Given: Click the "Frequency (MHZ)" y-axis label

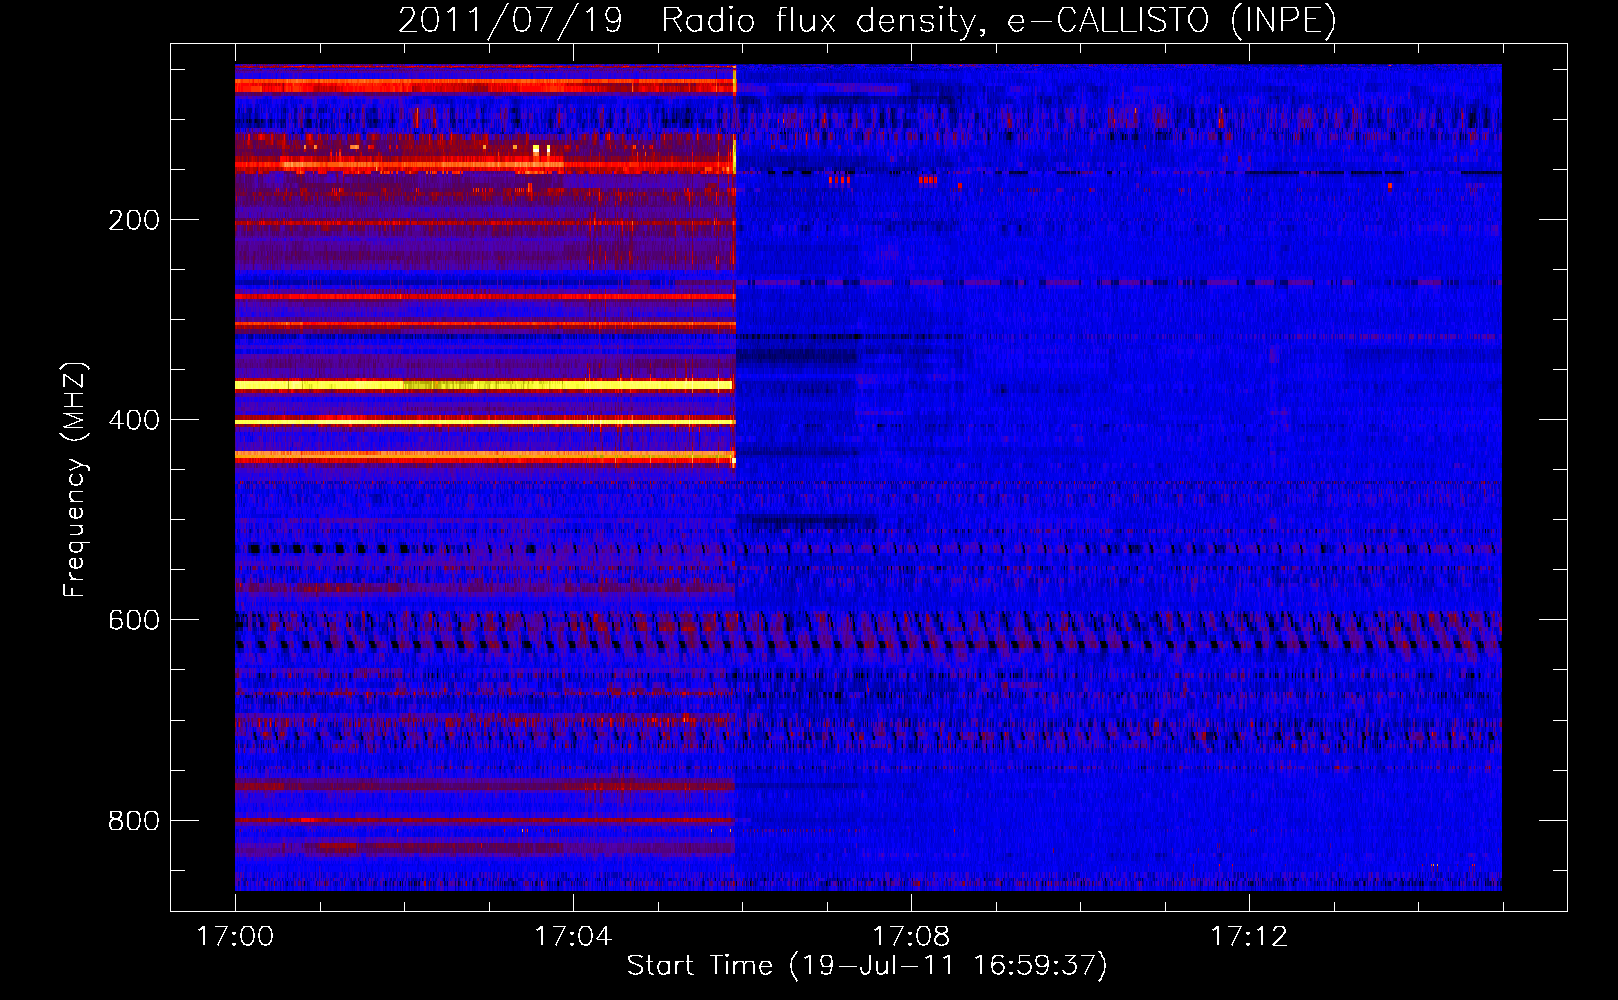Looking at the screenshot, I should pos(75,480).
